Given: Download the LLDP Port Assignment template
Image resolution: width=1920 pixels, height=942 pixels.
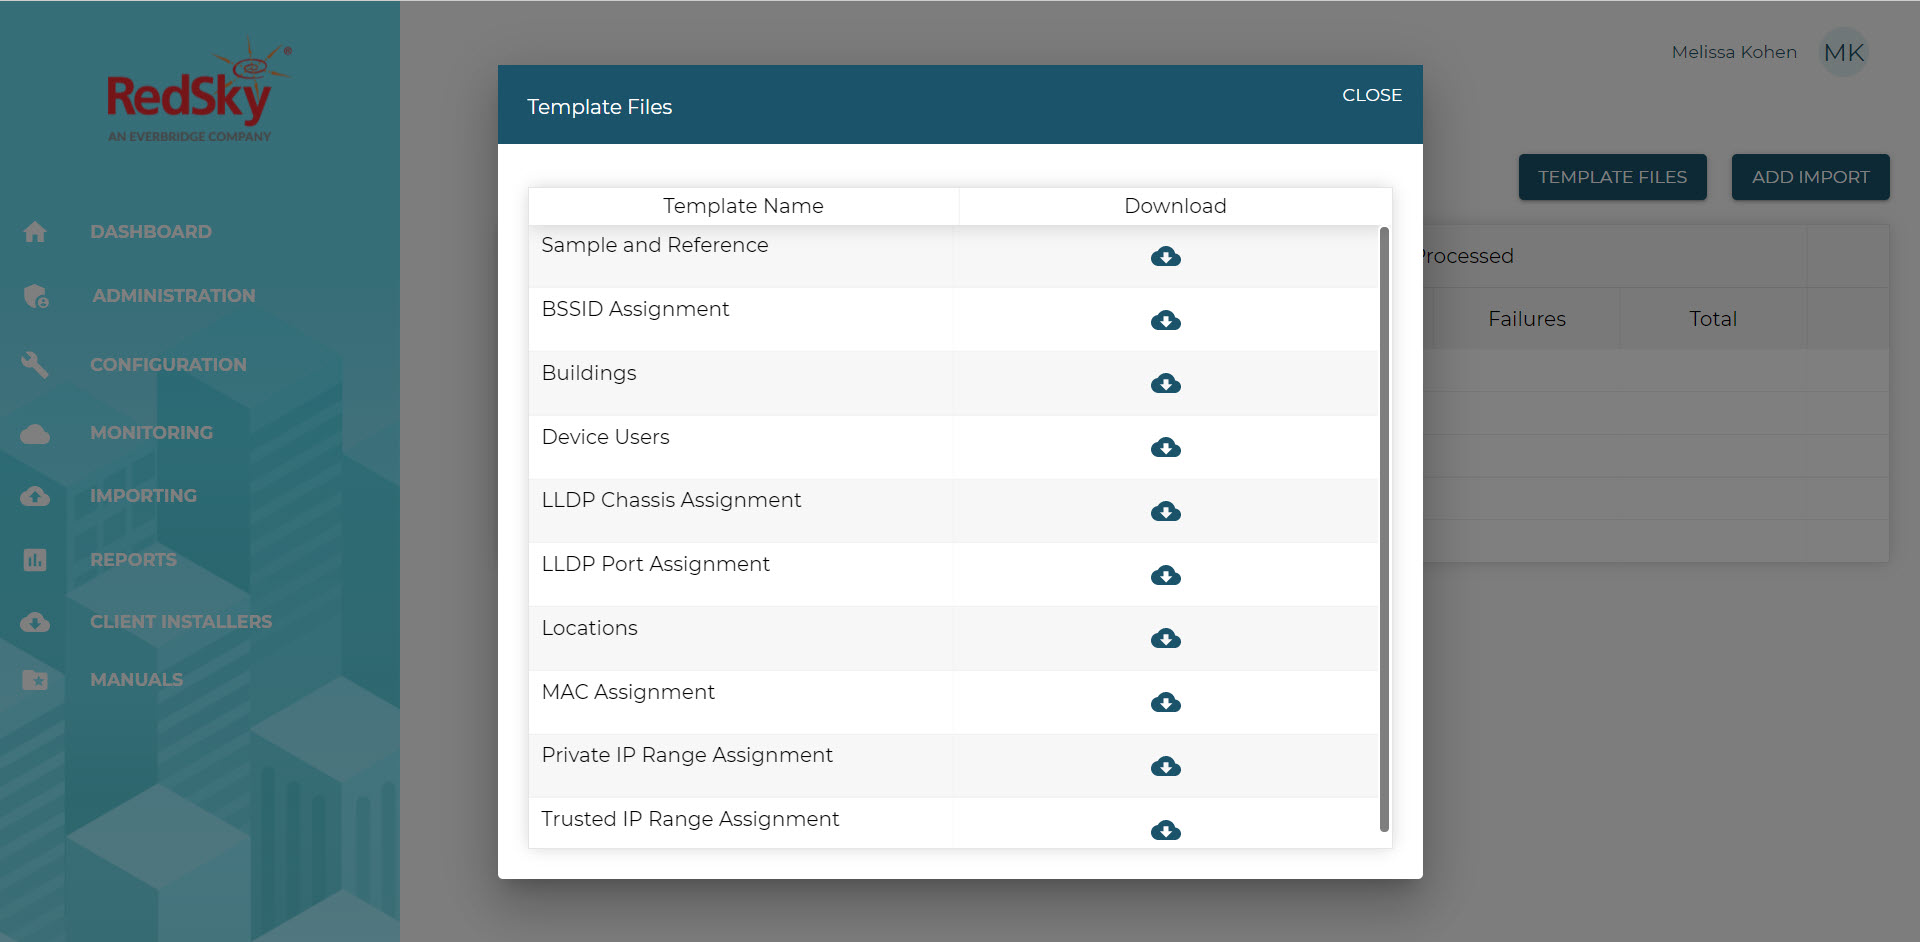Looking at the screenshot, I should (x=1166, y=575).
